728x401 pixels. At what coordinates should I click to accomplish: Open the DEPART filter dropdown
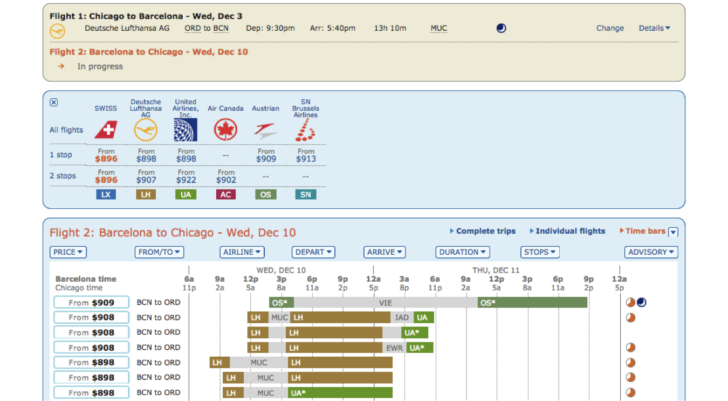click(x=313, y=252)
